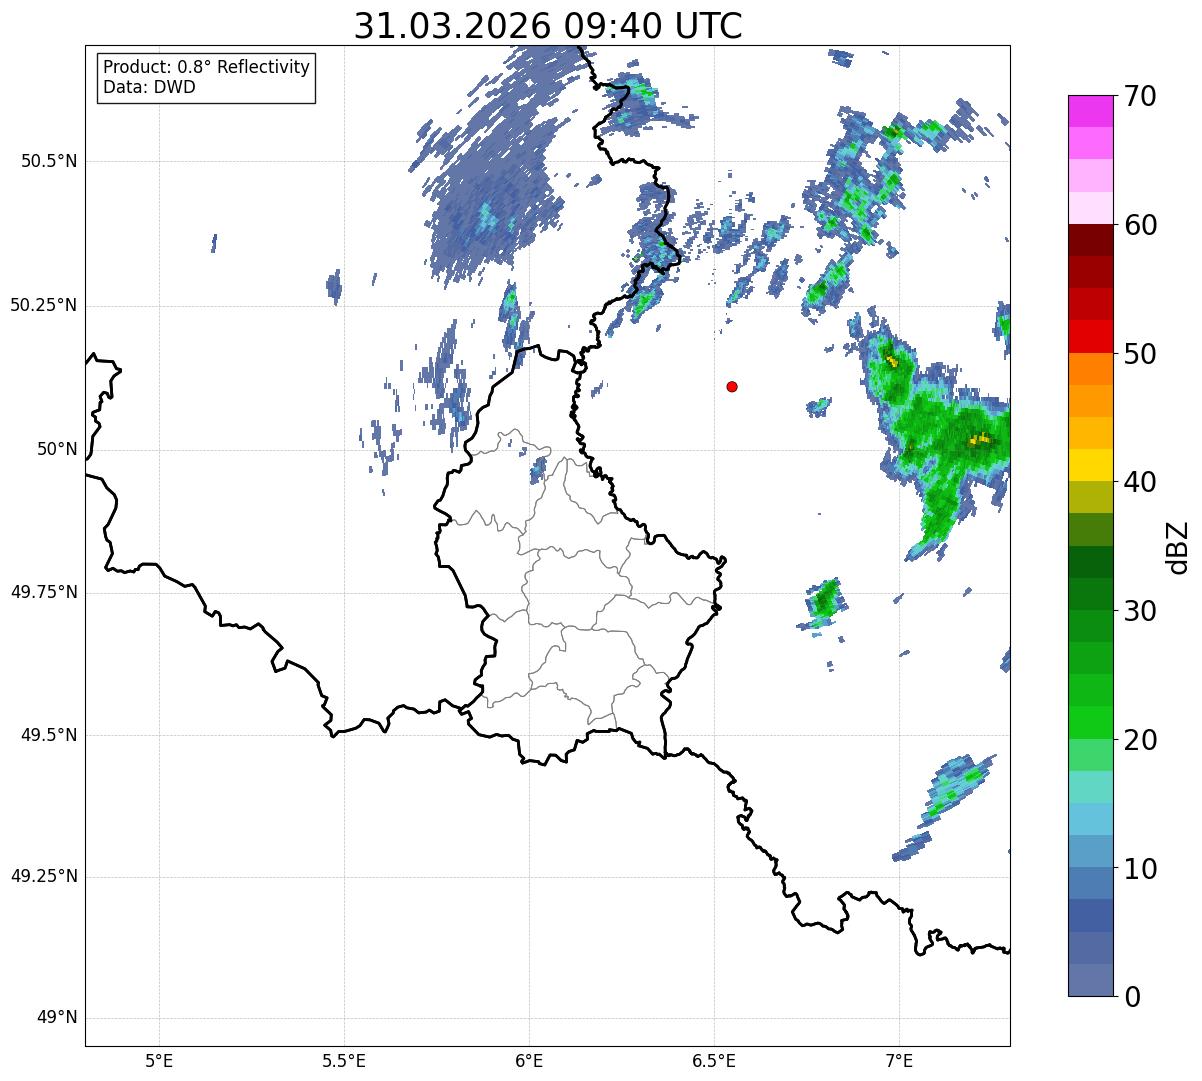Click the orange swatch just below 50 dBZ
The image size is (1202, 1081).
coord(1090,369)
